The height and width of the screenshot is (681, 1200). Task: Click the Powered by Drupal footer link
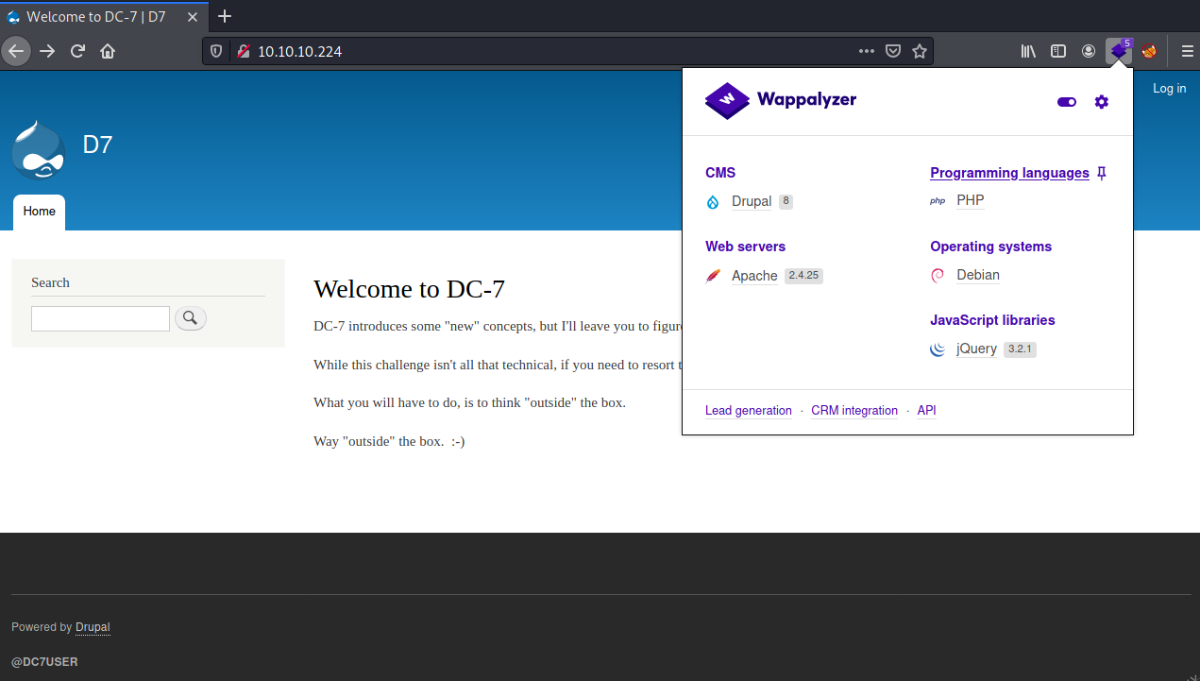[92, 628]
